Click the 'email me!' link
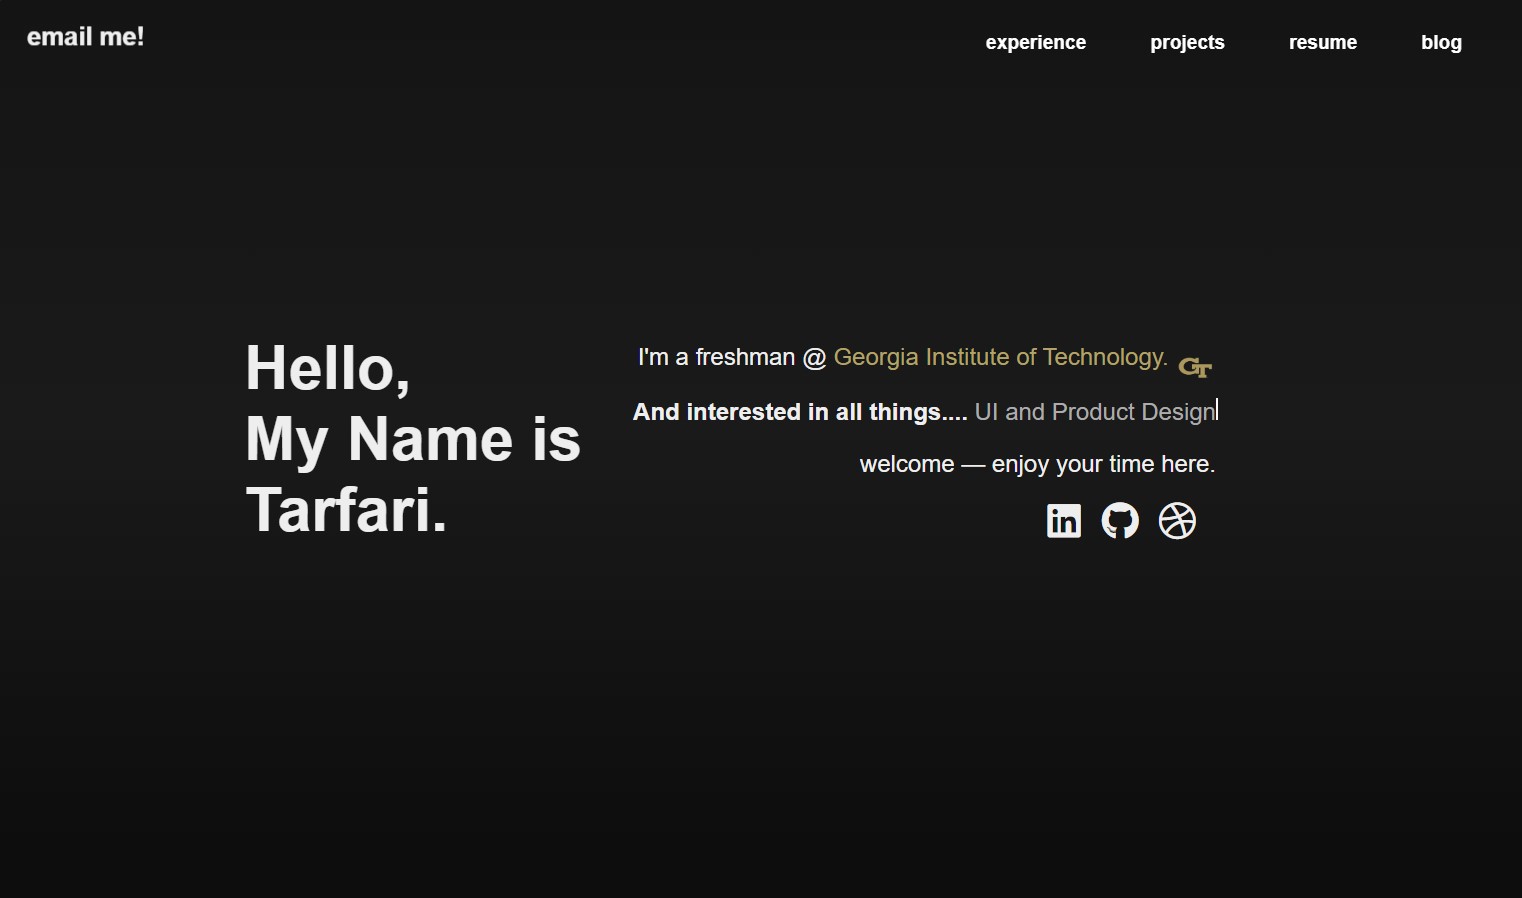 tap(85, 37)
